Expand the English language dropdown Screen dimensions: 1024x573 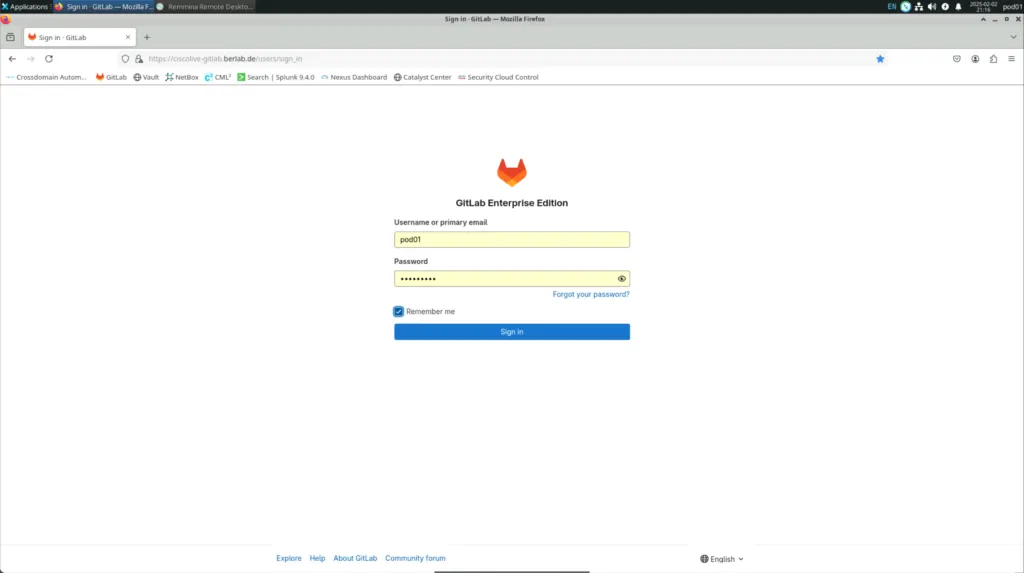tap(722, 559)
